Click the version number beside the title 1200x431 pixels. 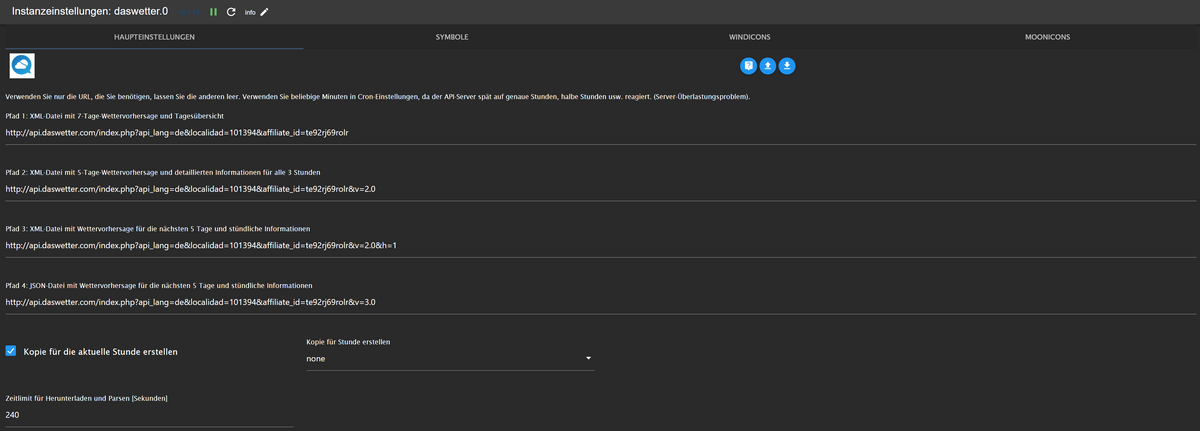189,12
